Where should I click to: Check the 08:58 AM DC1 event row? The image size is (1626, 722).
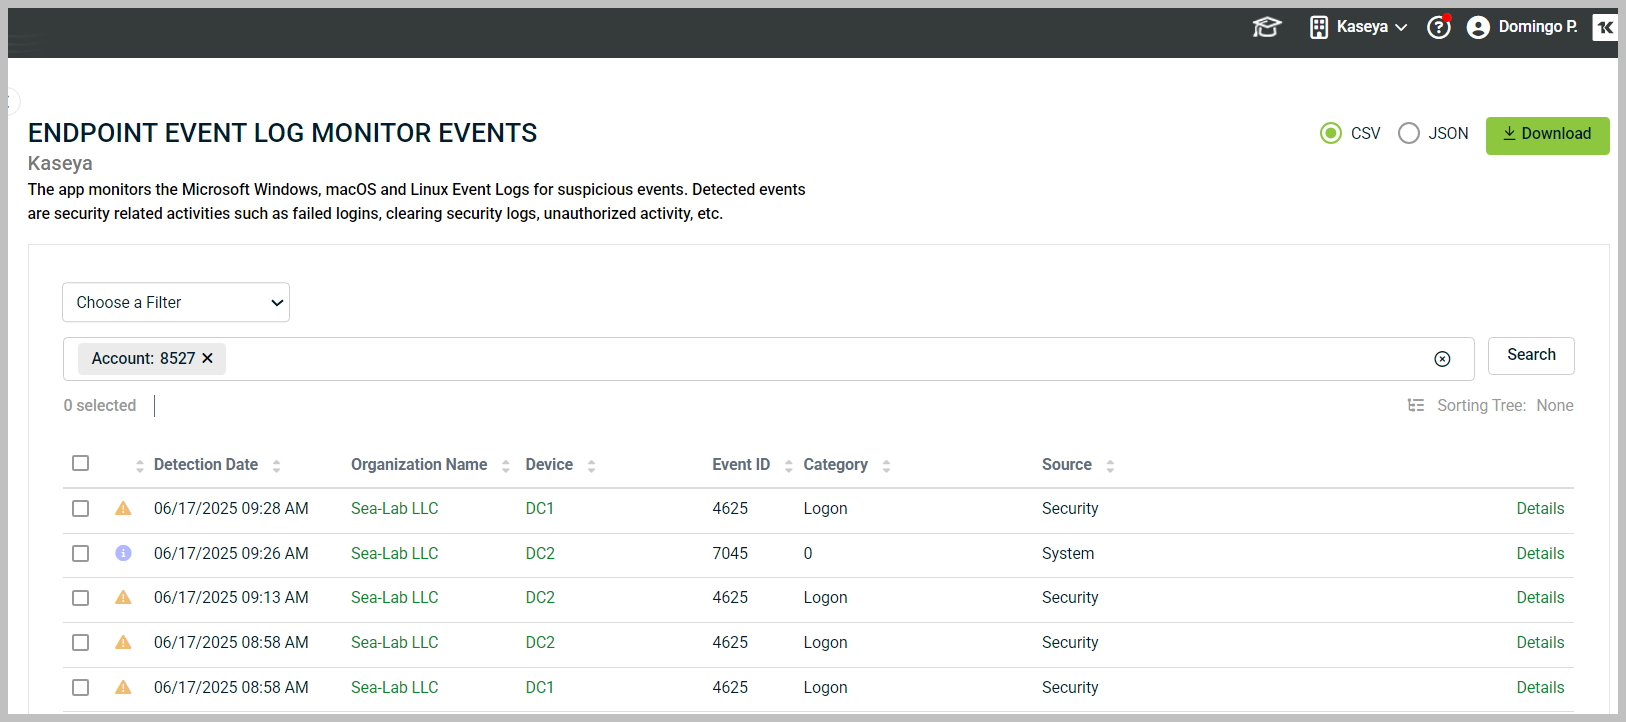click(81, 687)
